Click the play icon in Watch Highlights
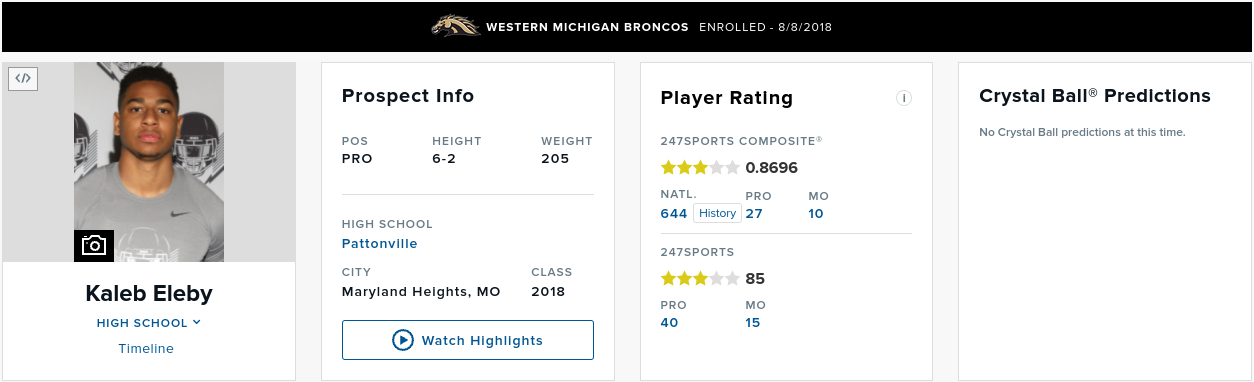This screenshot has width=1254, height=382. click(403, 340)
